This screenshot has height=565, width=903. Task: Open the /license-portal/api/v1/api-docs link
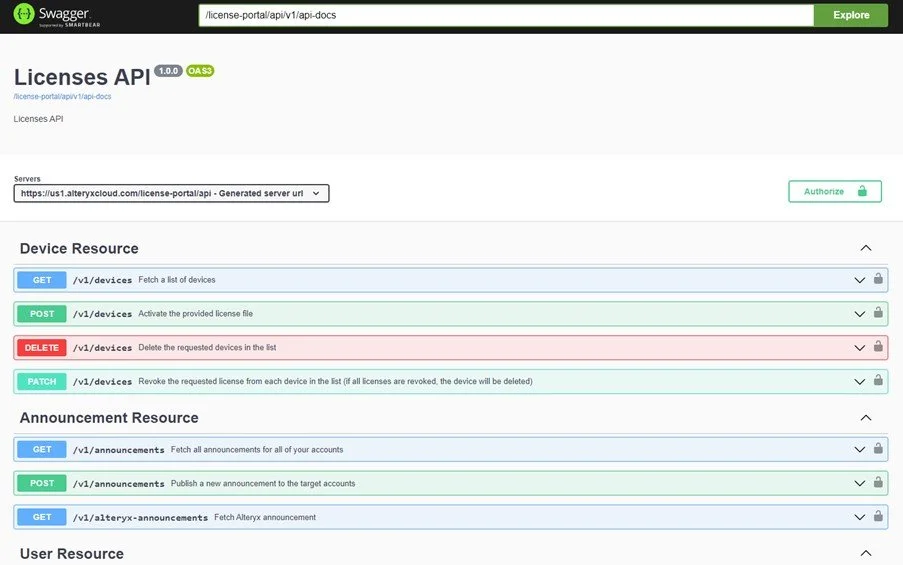[x=62, y=97]
